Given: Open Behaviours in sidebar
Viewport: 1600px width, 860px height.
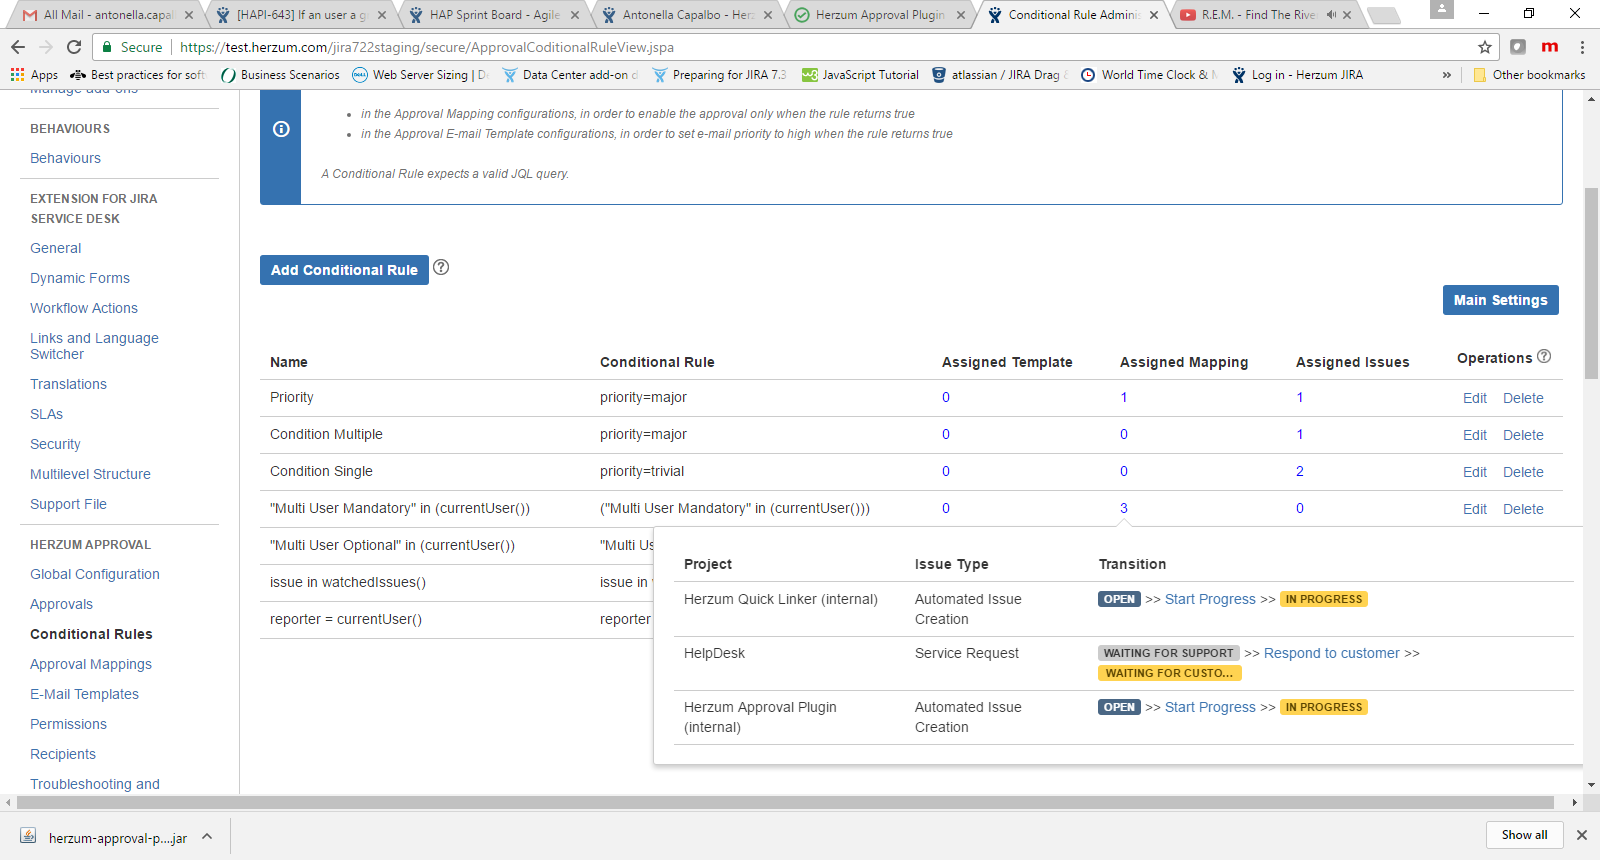Looking at the screenshot, I should pos(65,158).
